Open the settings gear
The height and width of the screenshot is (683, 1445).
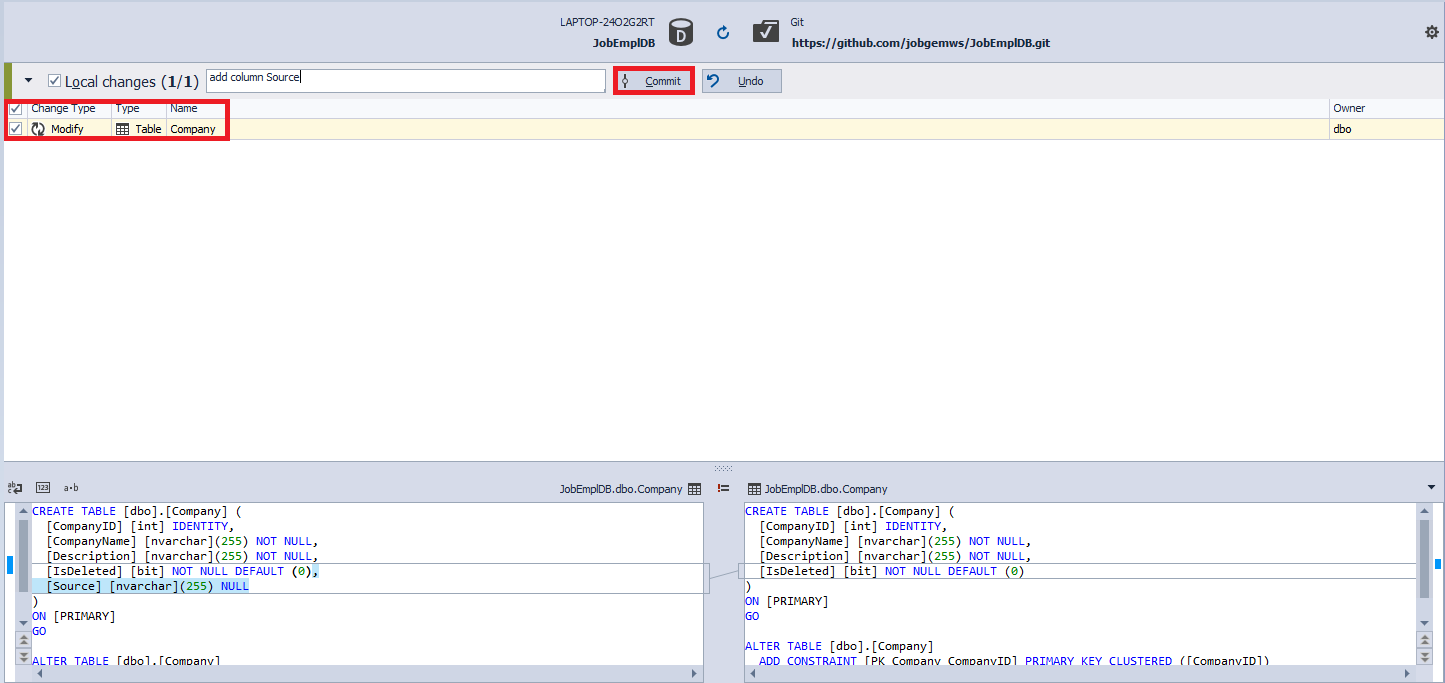[1432, 32]
